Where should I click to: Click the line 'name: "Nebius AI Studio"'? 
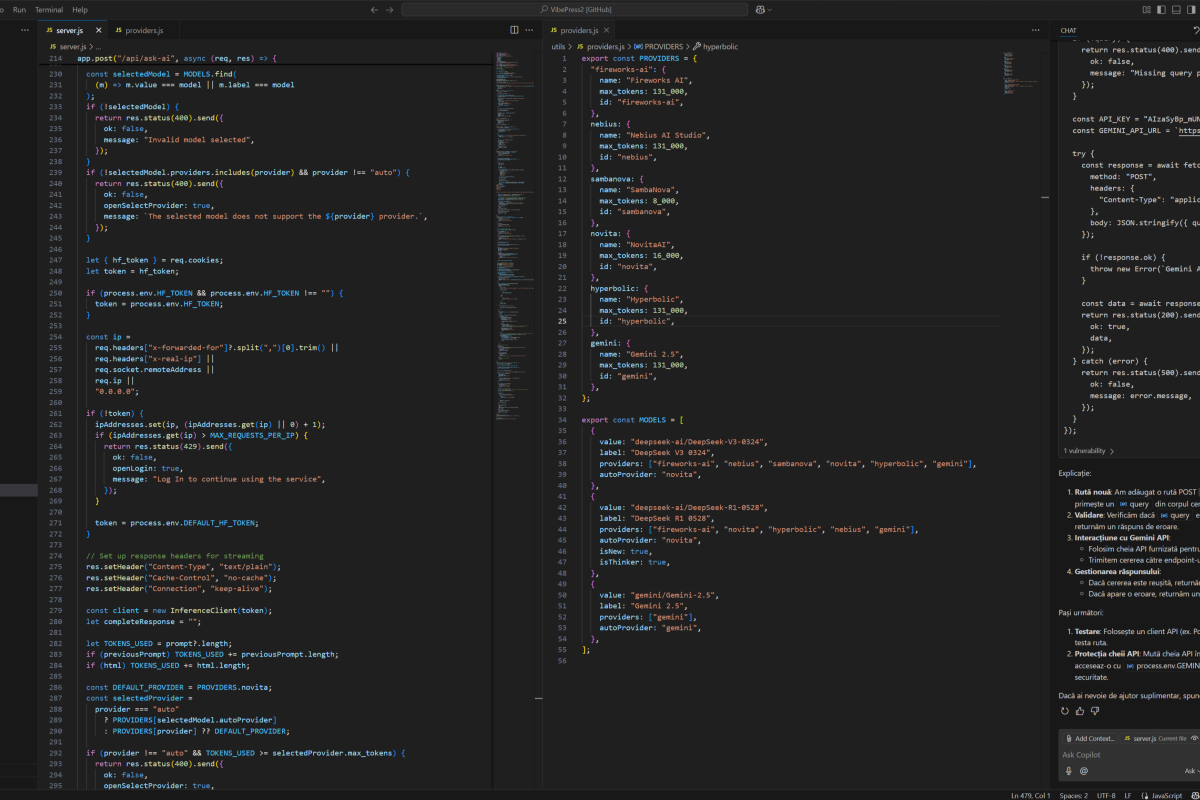pyautogui.click(x=653, y=134)
